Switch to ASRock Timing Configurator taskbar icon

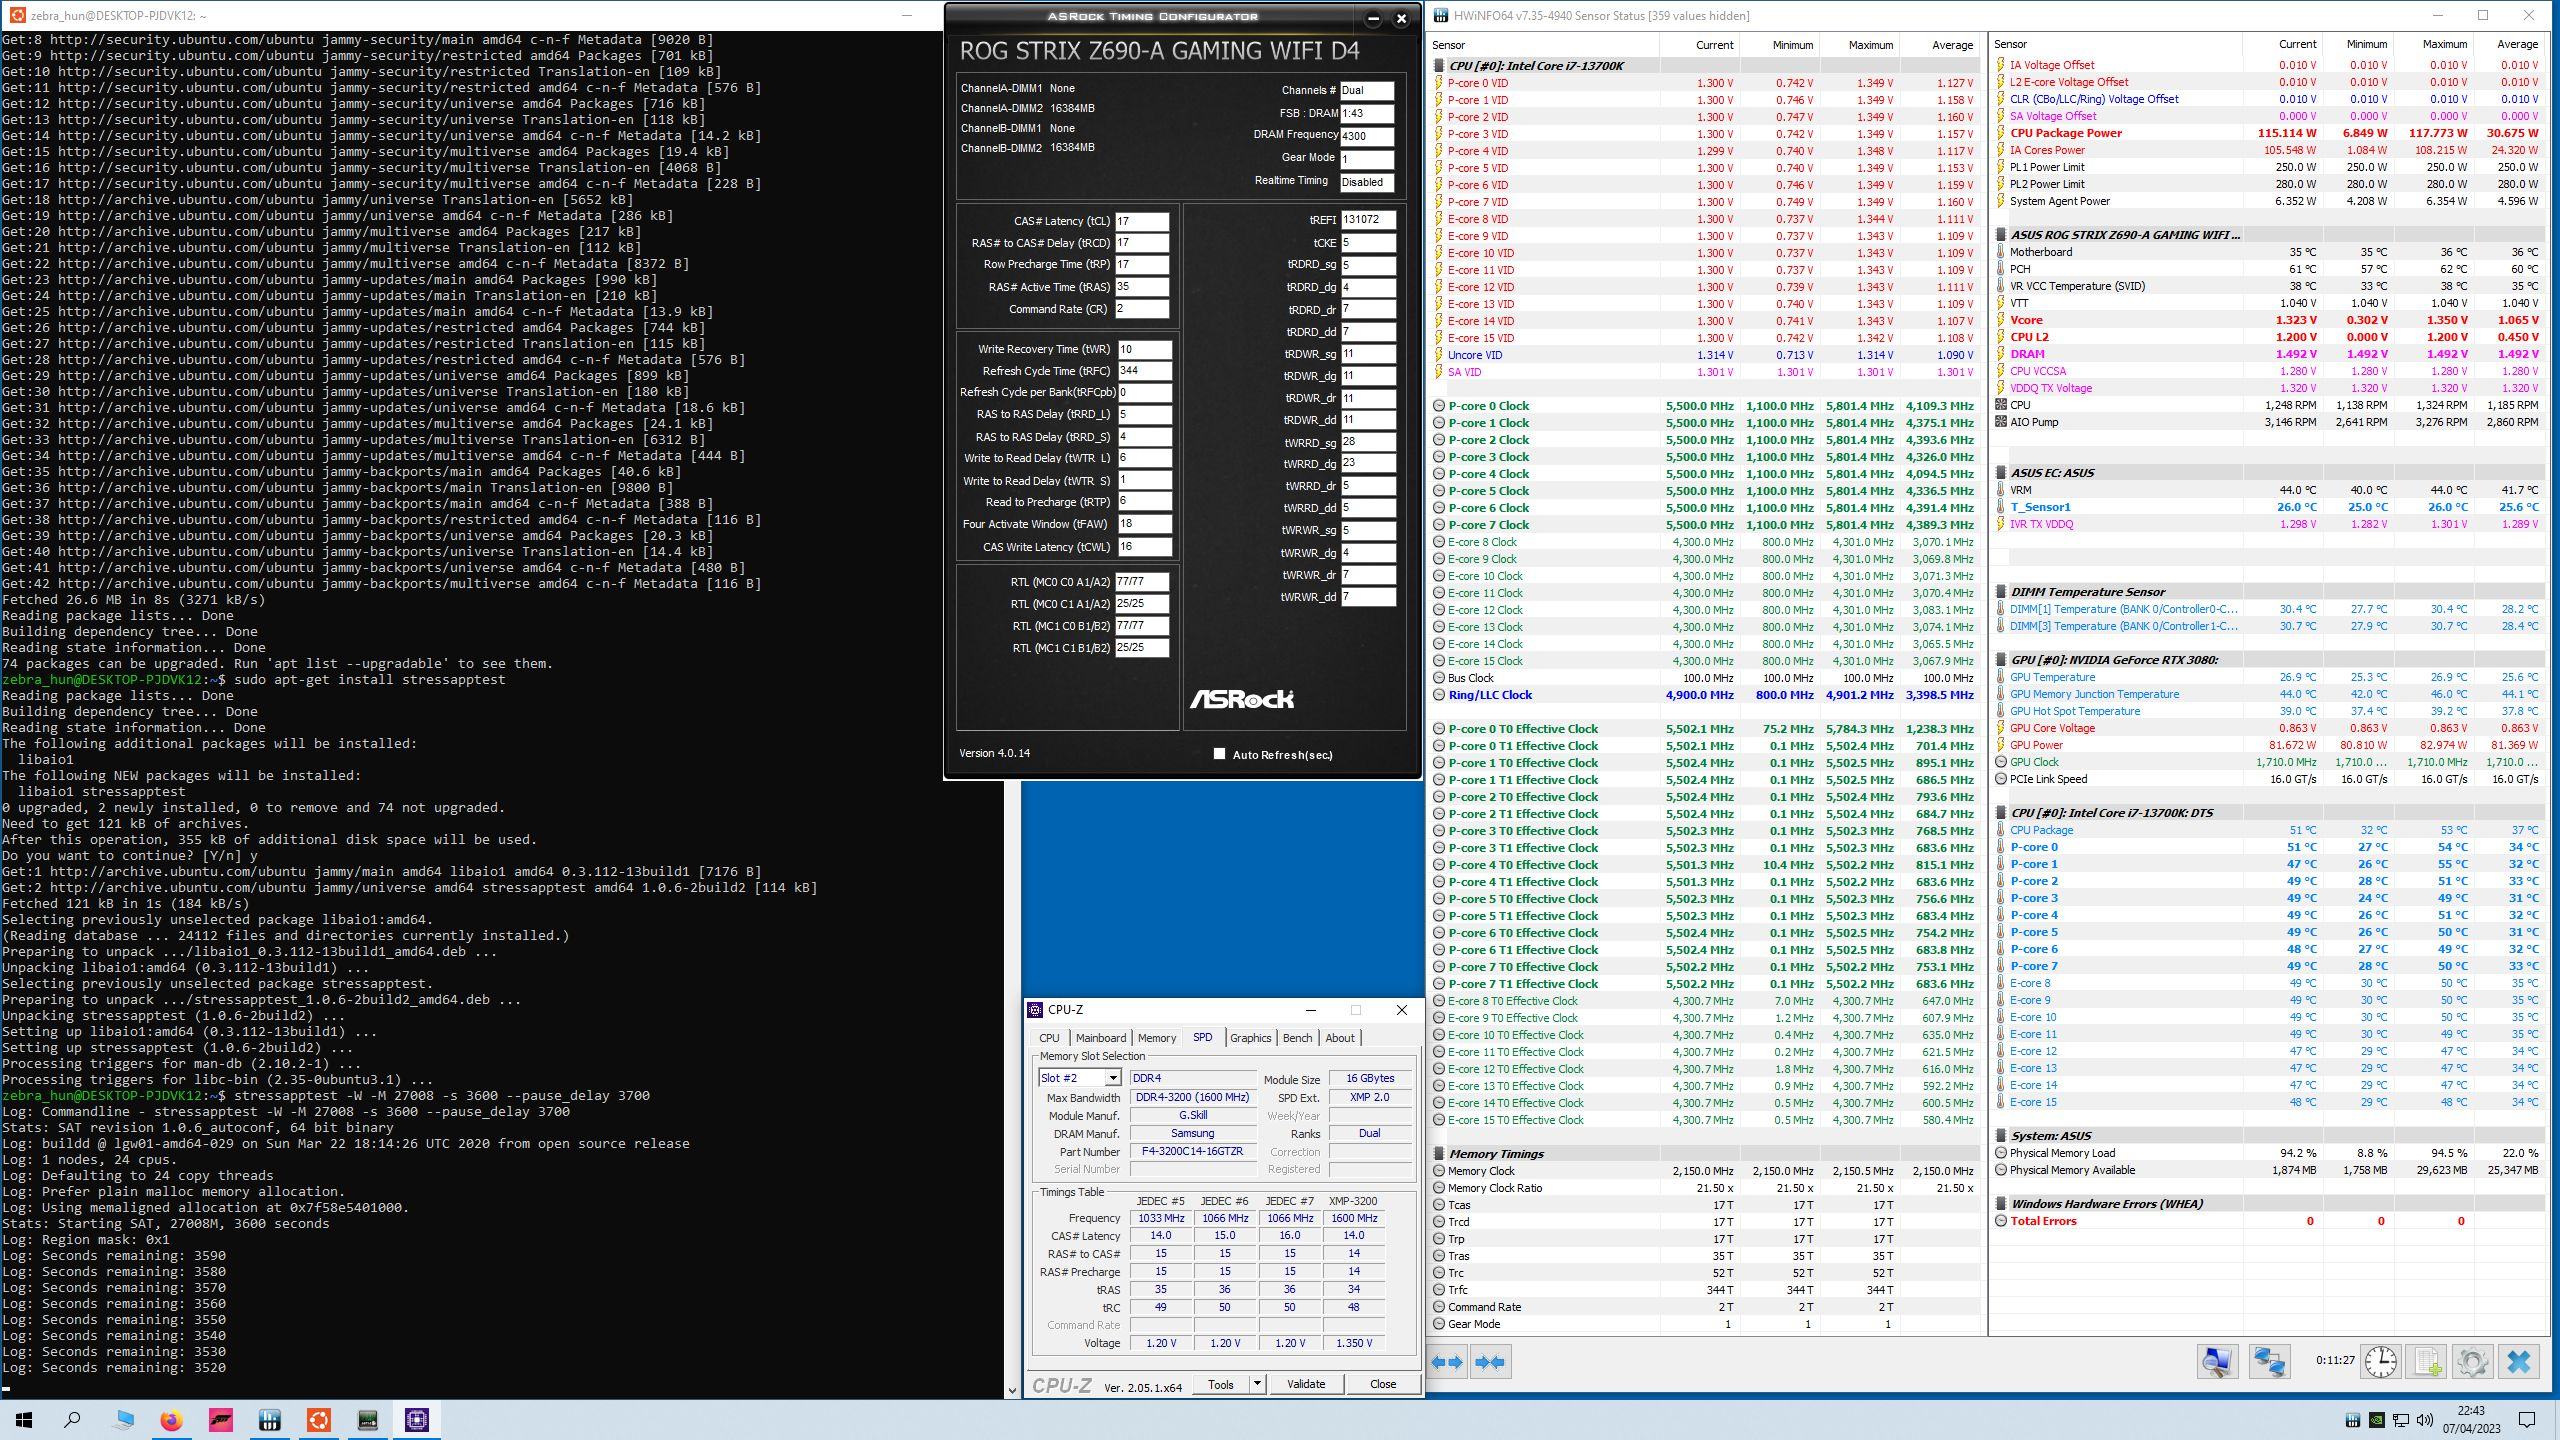point(368,1419)
